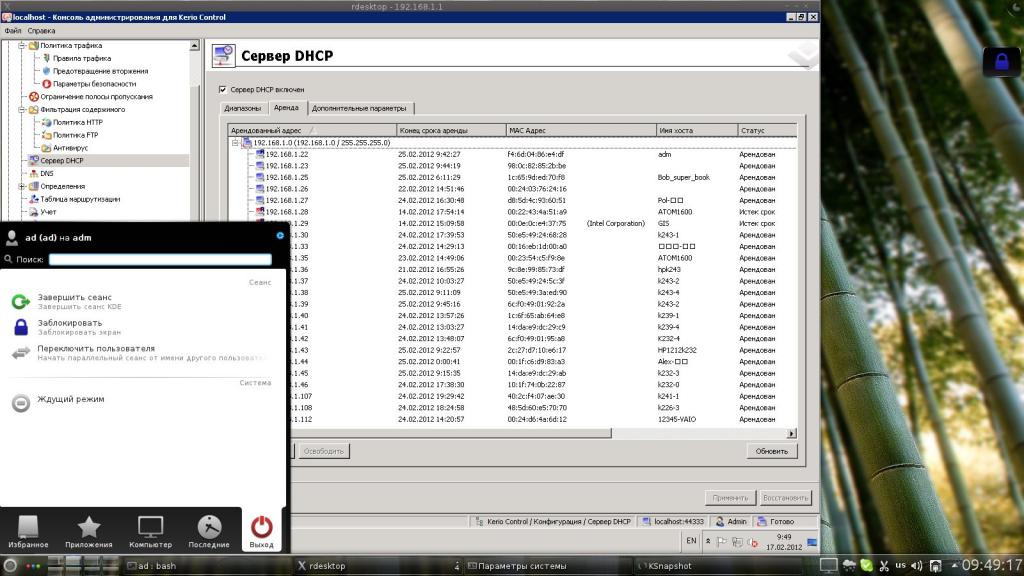Open Последние in the KDE launcher

(209, 532)
